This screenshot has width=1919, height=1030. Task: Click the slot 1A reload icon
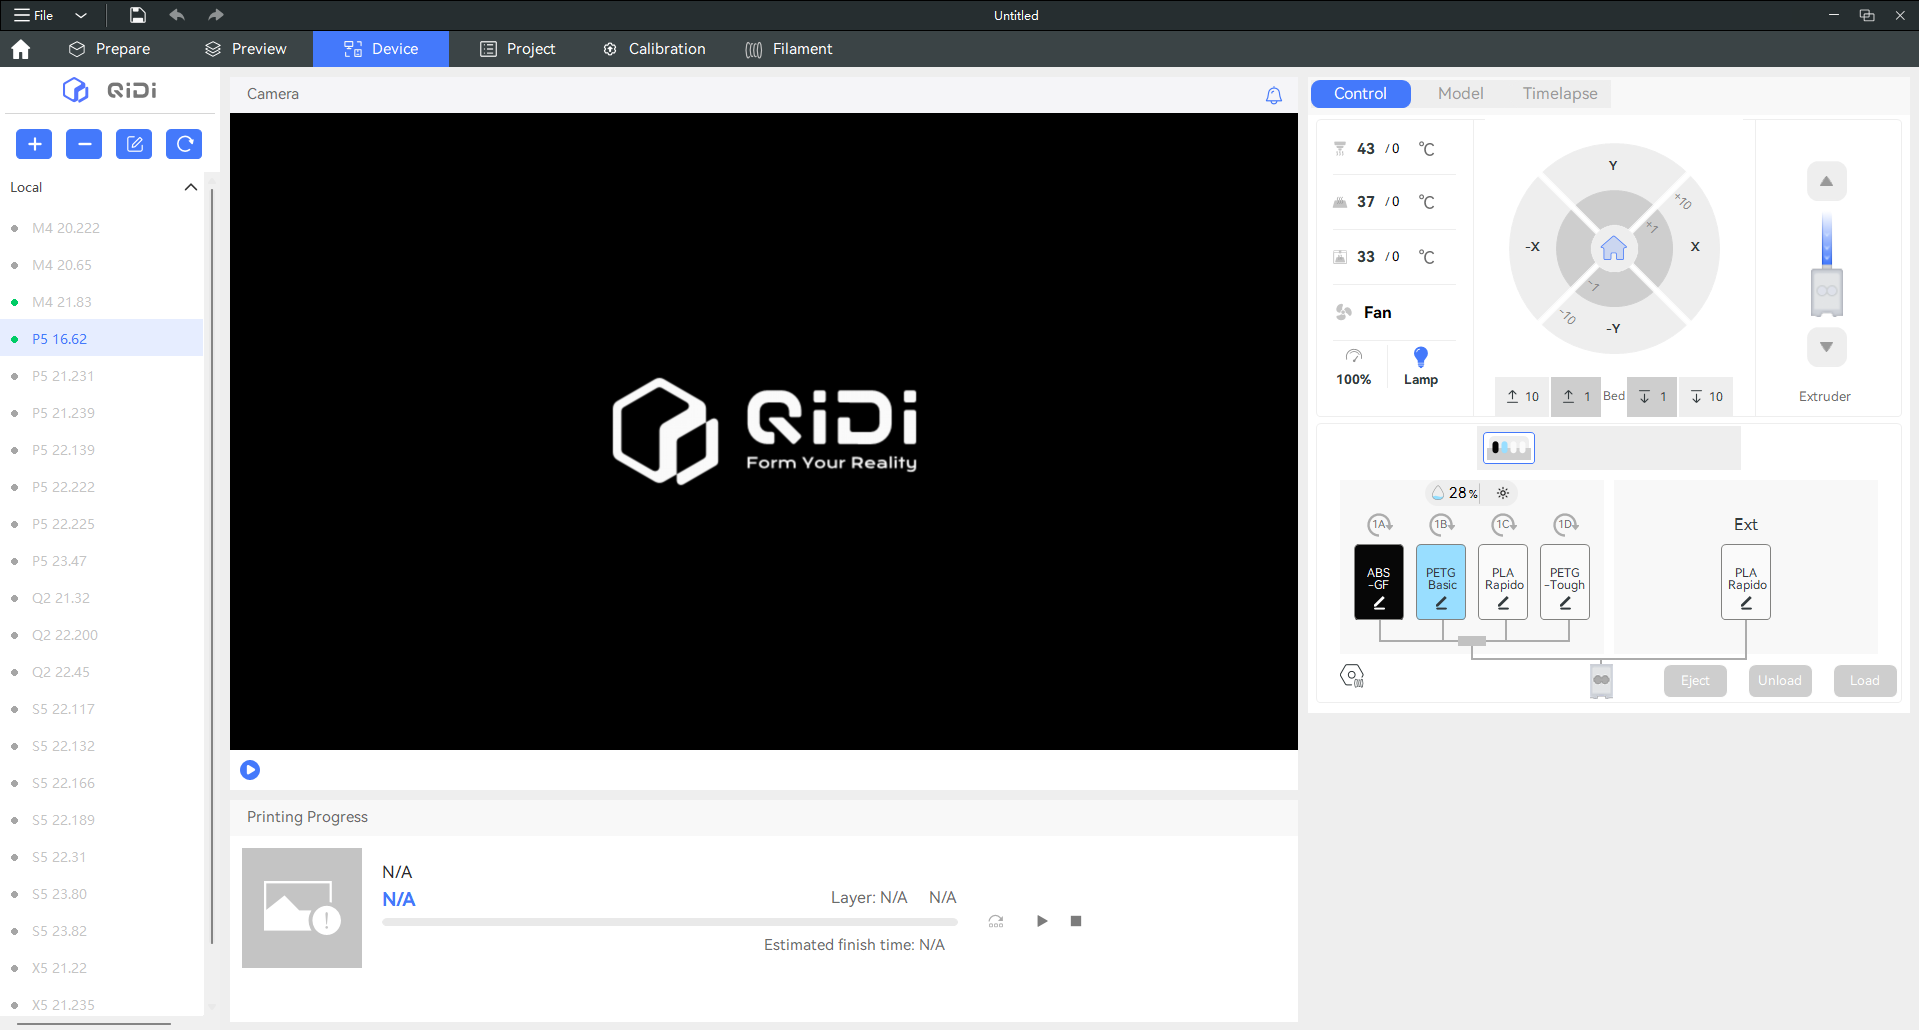1380,524
